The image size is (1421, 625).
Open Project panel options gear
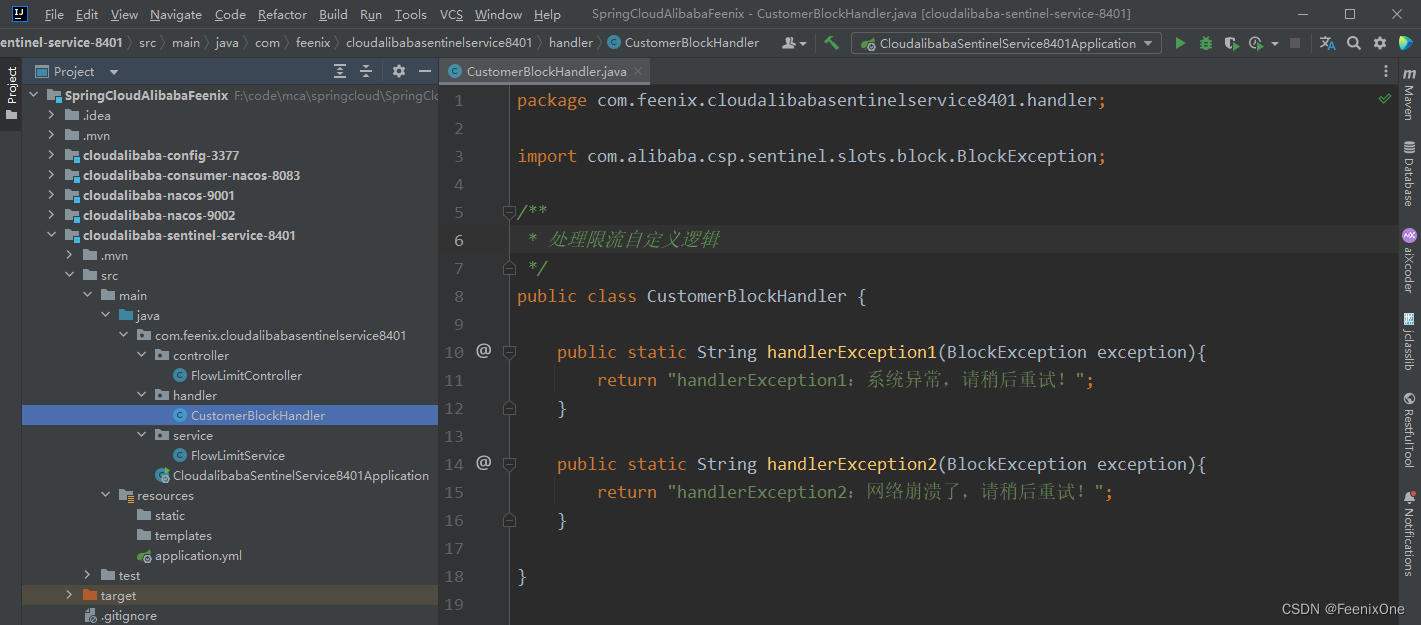point(399,71)
